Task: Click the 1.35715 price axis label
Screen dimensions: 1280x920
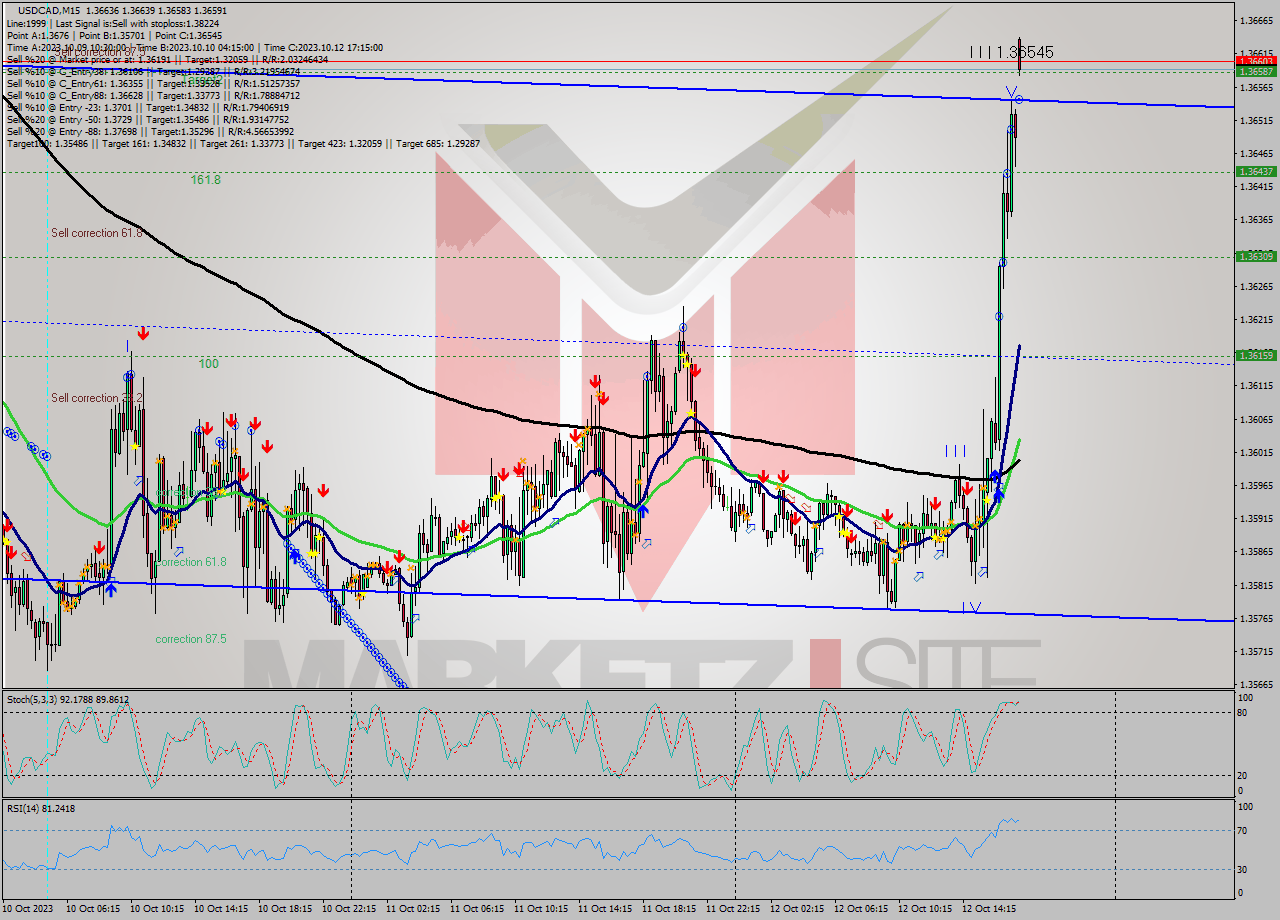Action: click(1256, 651)
